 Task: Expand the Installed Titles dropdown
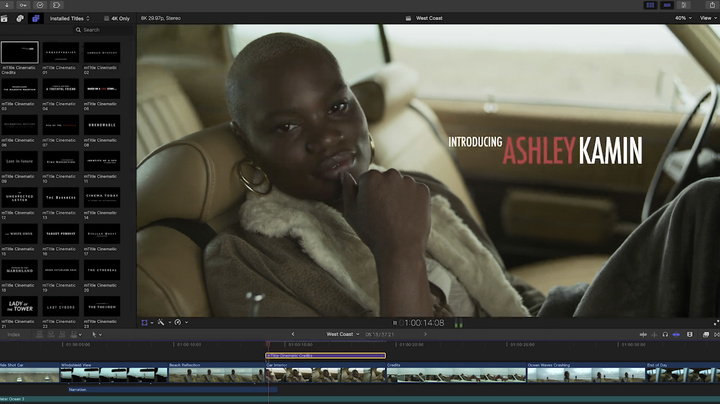70,18
